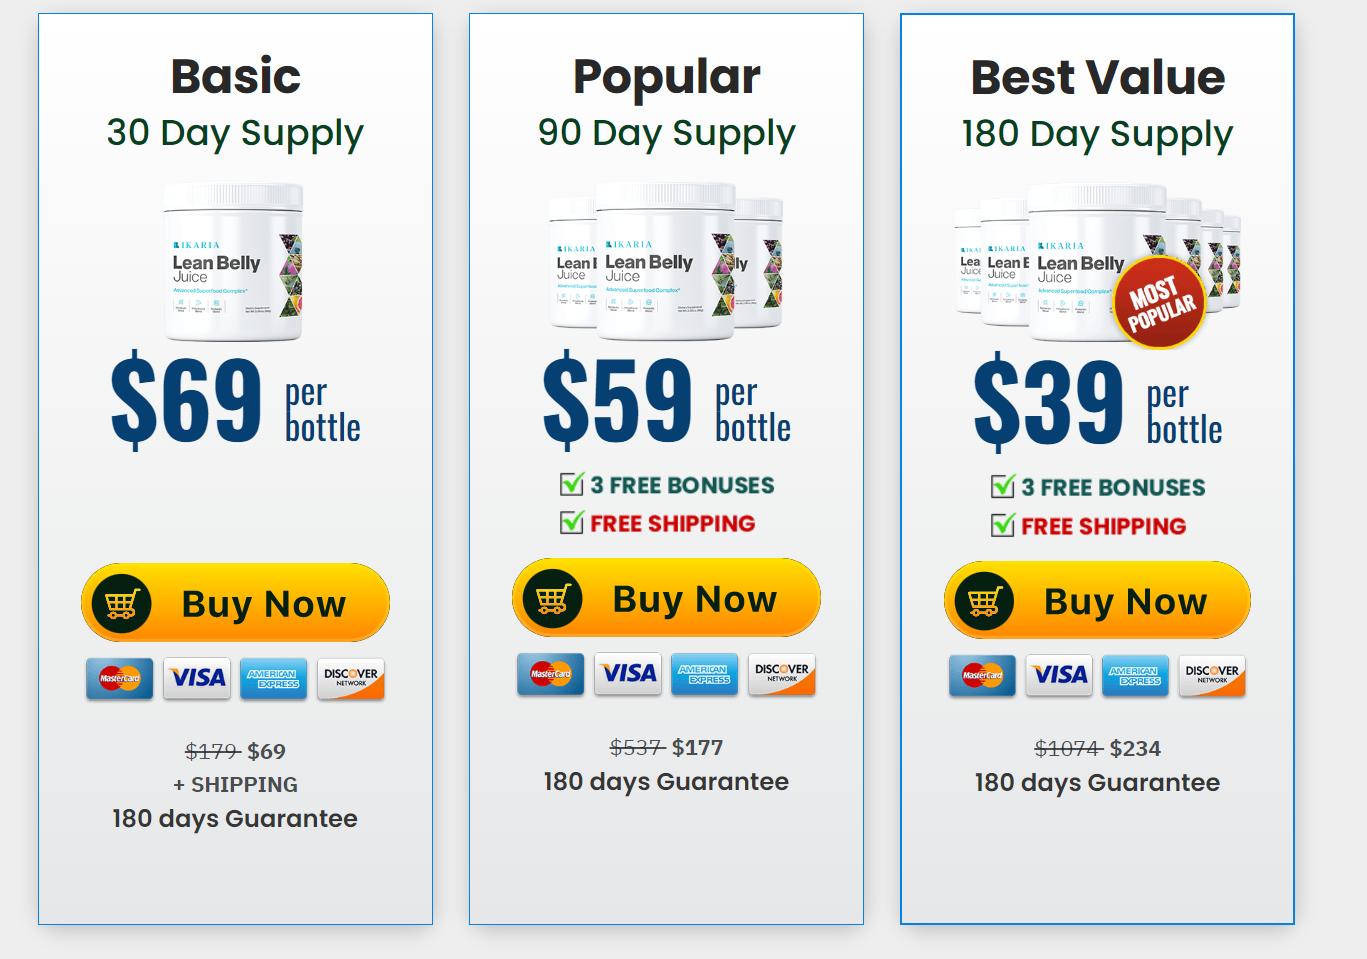Viewport: 1367px width, 959px height.
Task: Click Free Shipping checkmark in Best Value
Action: (x=1003, y=525)
